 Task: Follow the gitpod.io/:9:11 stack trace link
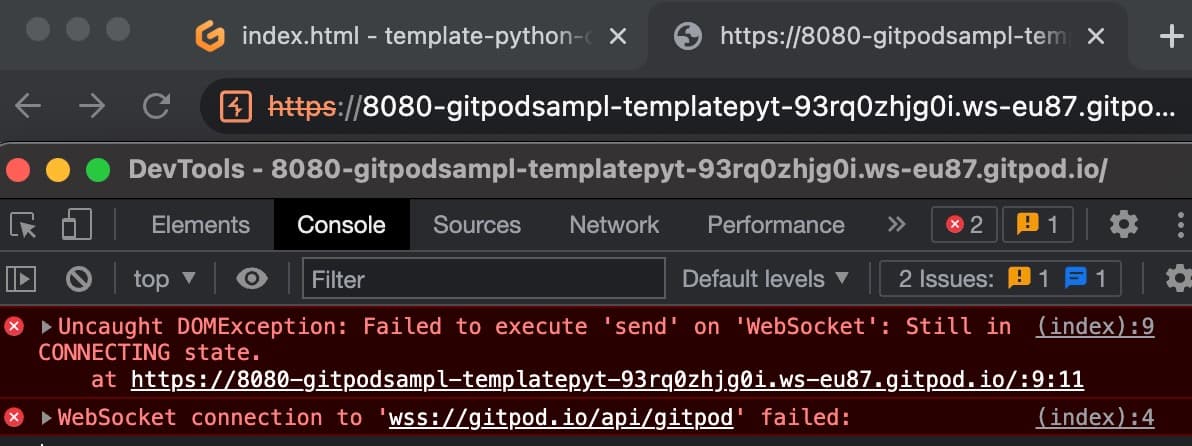click(x=607, y=379)
